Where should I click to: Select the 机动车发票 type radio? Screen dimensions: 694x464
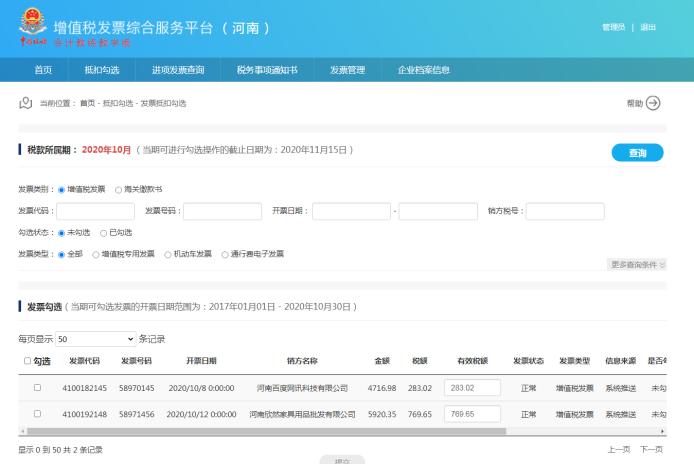pyautogui.click(x=168, y=255)
